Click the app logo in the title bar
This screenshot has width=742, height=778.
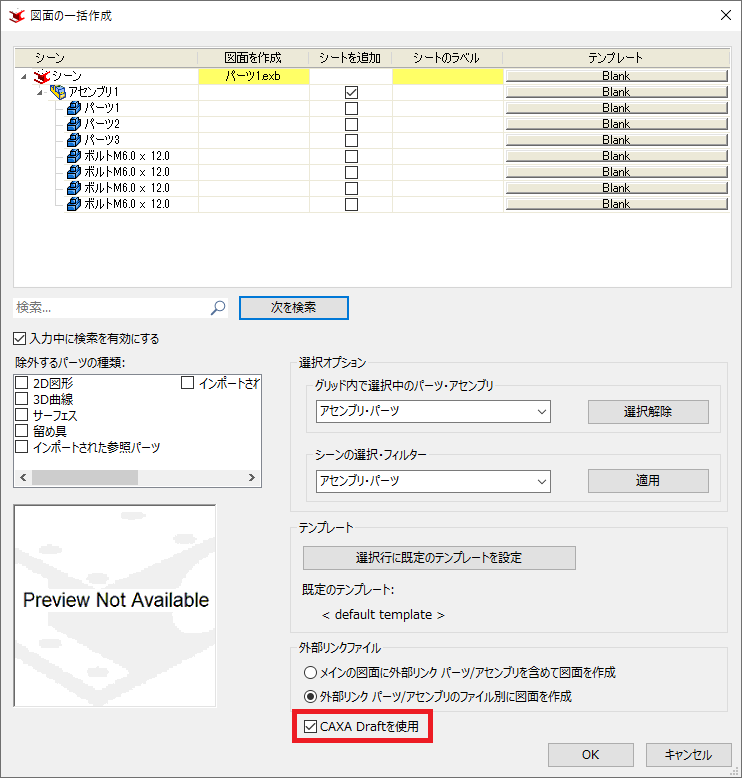[17, 16]
